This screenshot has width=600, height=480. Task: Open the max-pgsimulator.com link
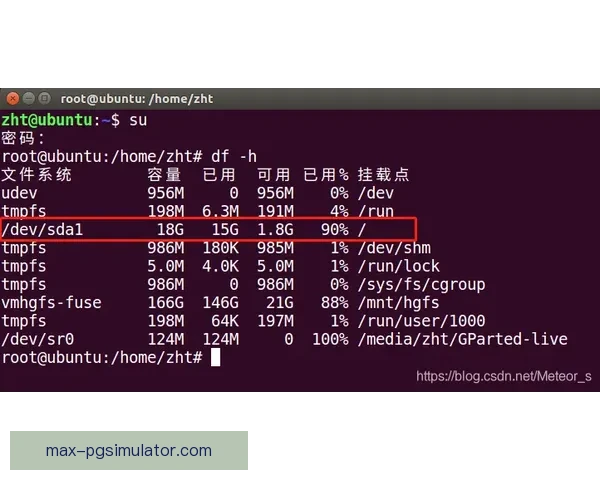point(128,450)
